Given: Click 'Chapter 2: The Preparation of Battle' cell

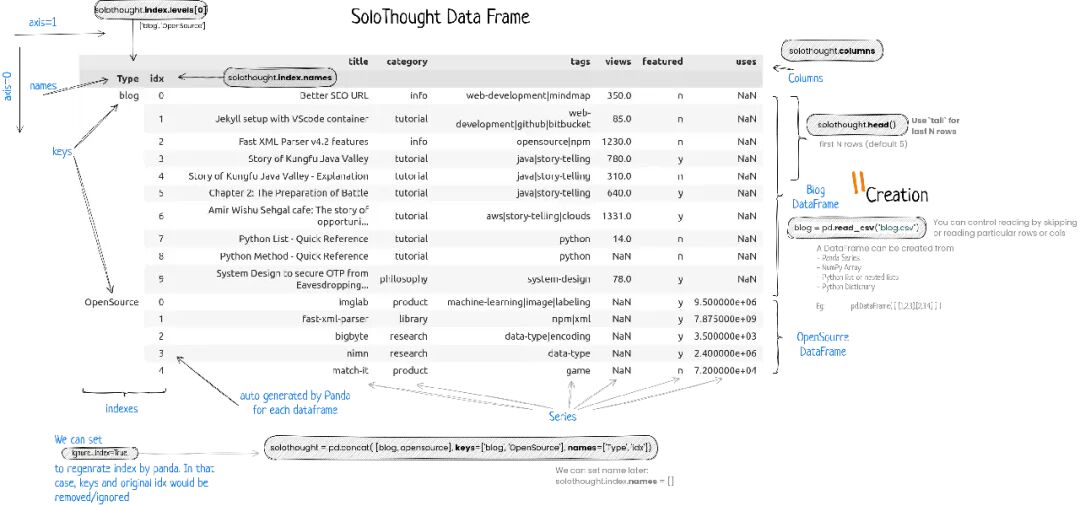Looking at the screenshot, I should coord(289,193).
